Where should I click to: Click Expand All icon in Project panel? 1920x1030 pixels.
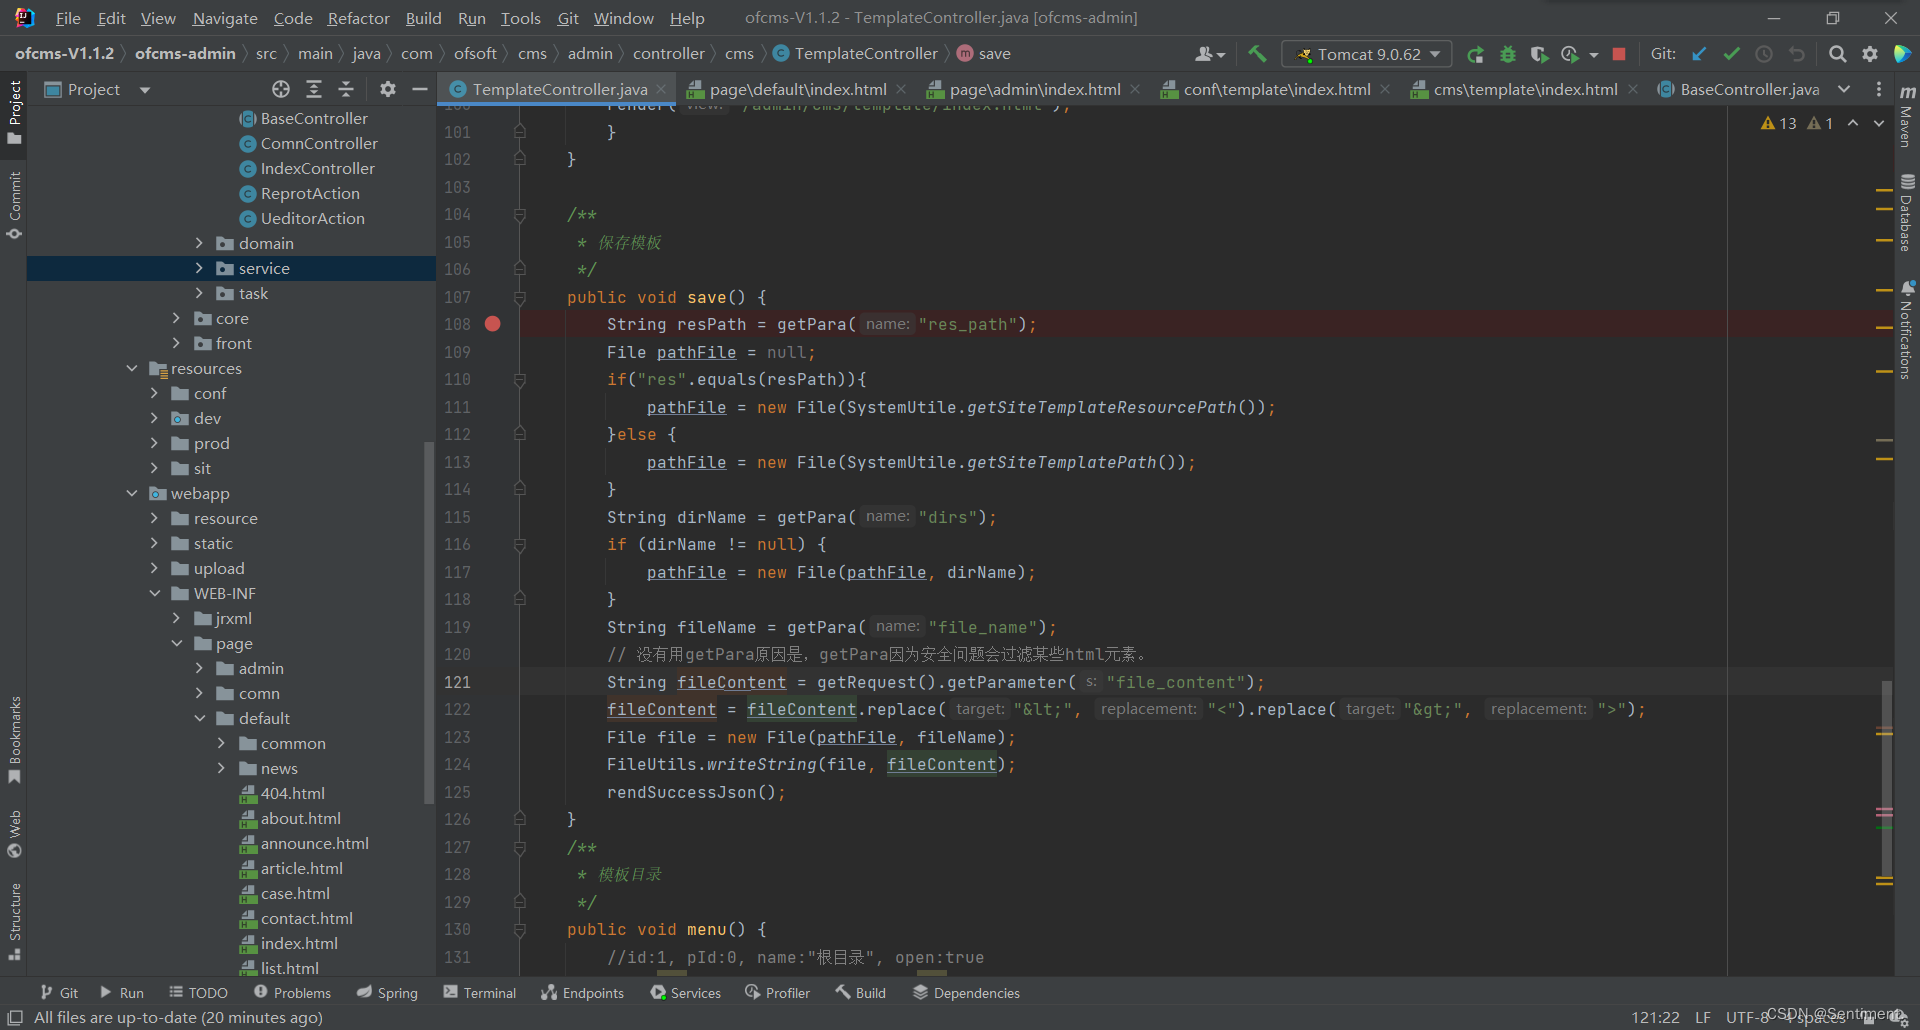coord(313,89)
